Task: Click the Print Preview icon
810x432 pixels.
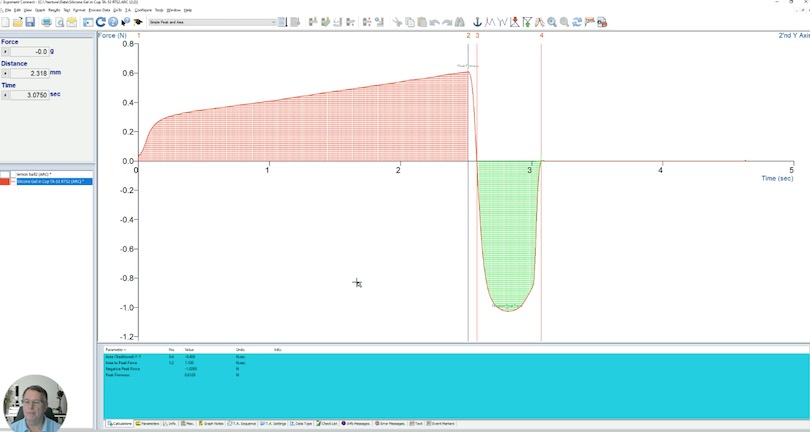Action: (59, 22)
